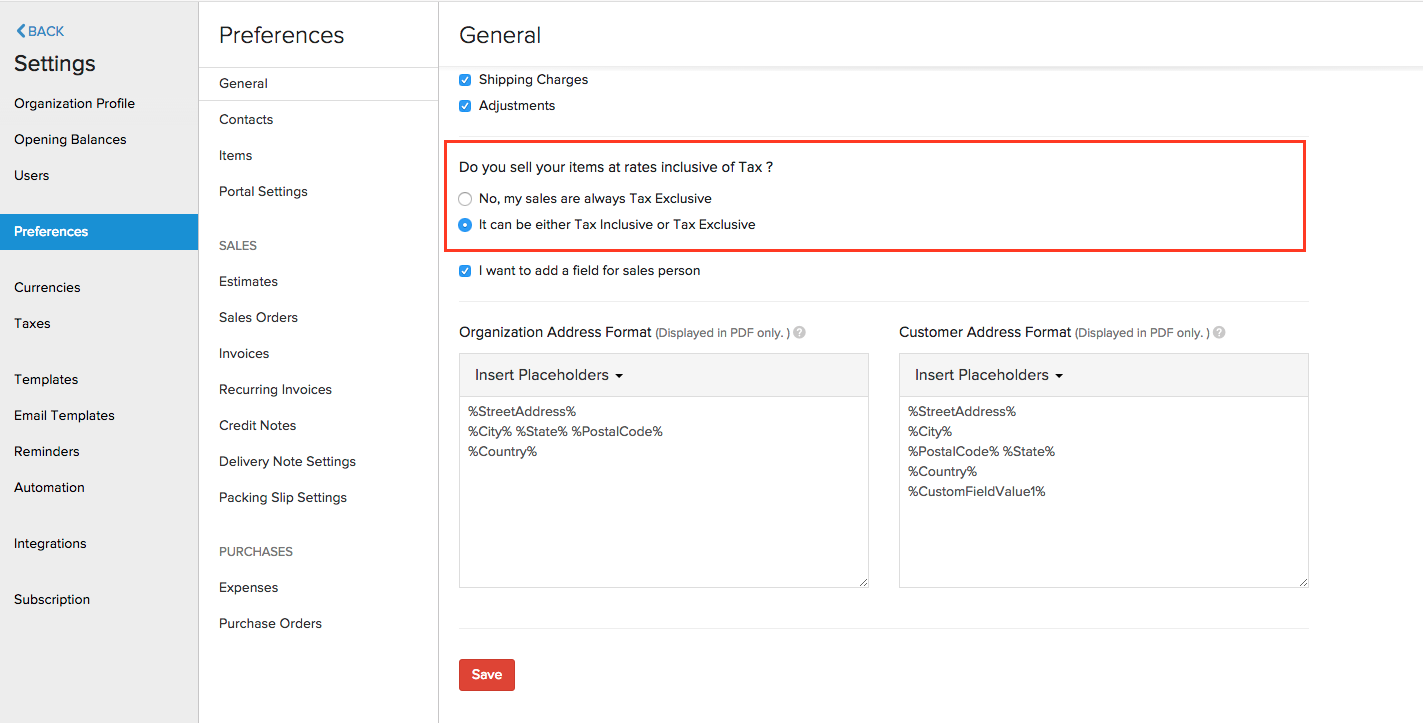Open Email Templates settings
Viewport: 1423px width, 723px height.
coord(64,416)
